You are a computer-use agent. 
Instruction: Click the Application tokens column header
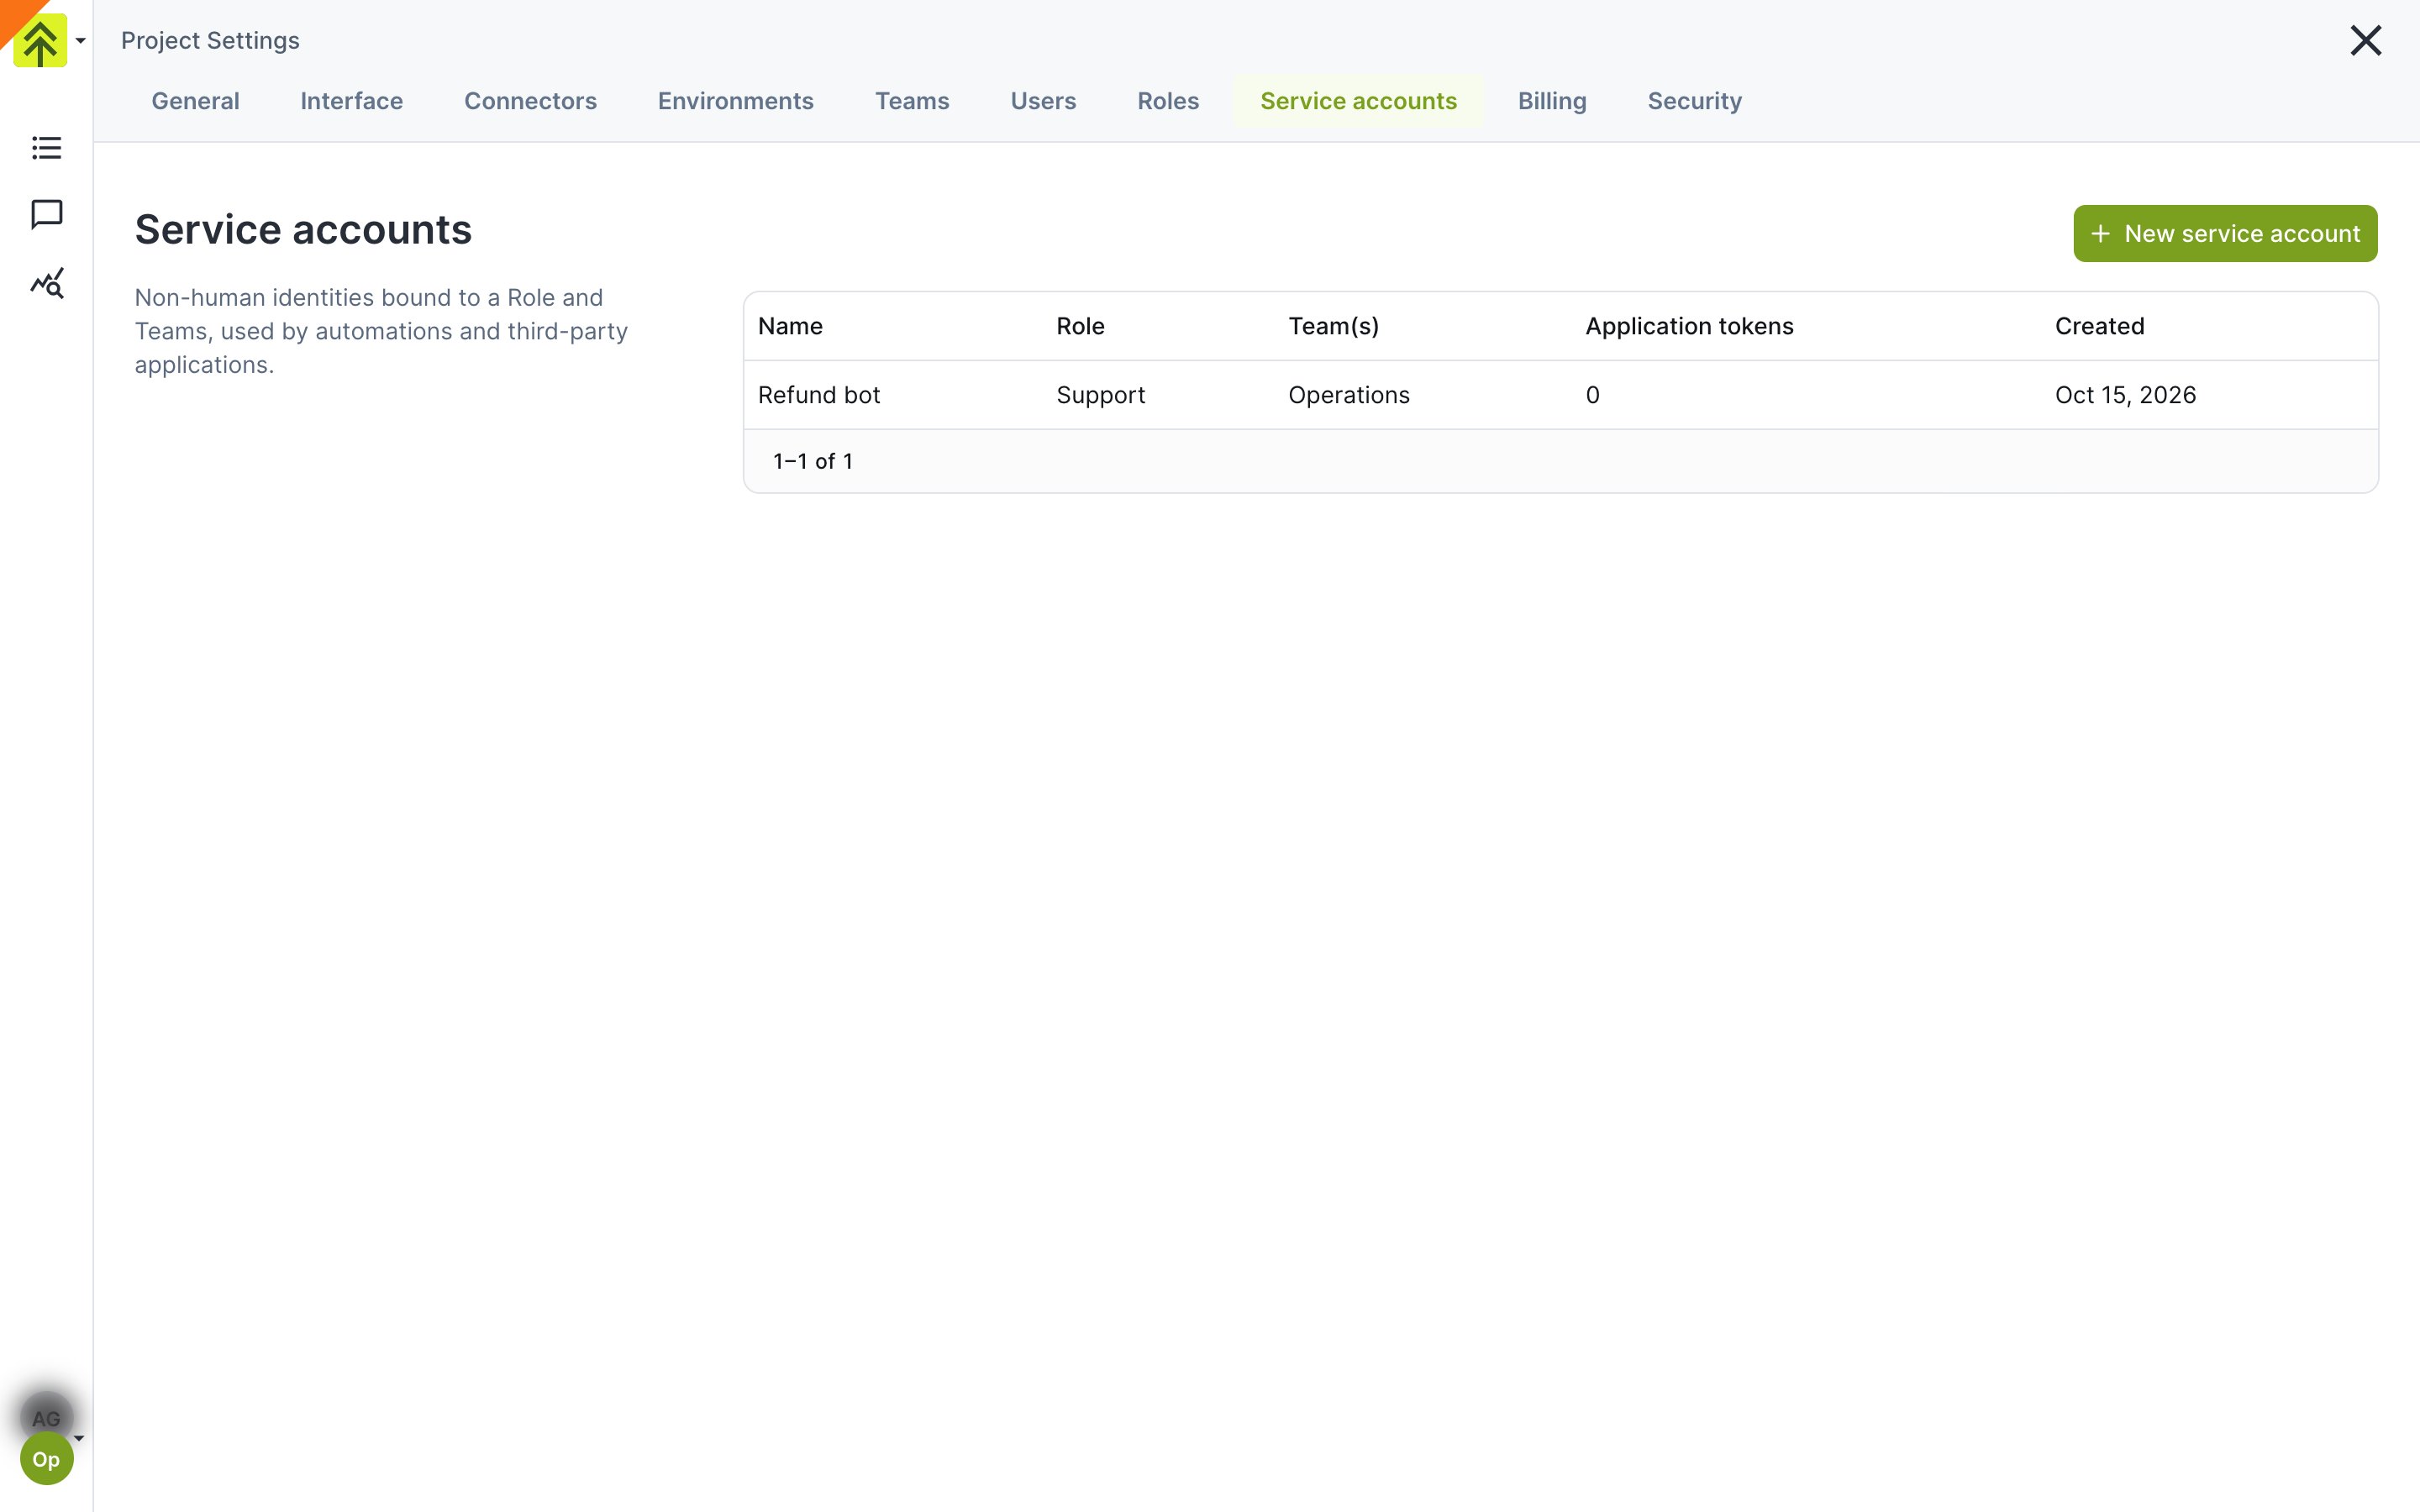click(1689, 326)
